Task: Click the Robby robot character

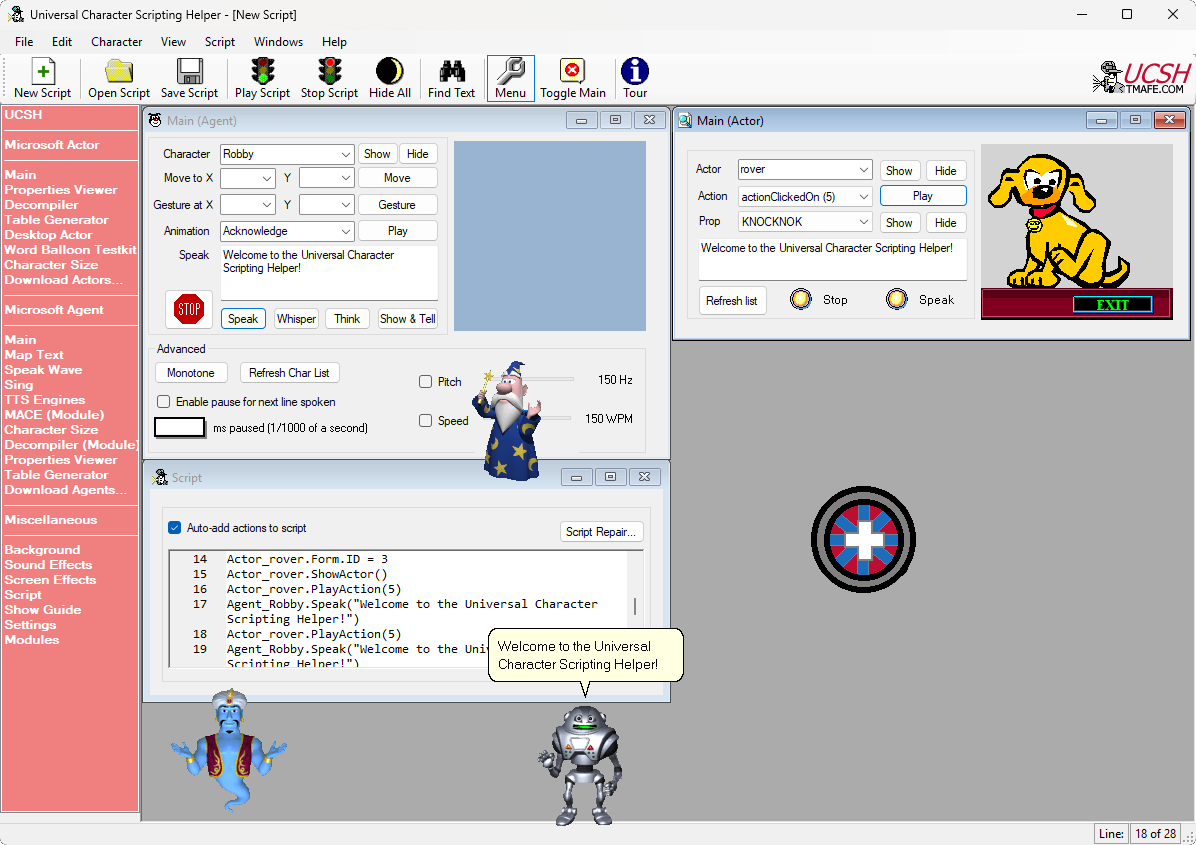Action: point(581,765)
